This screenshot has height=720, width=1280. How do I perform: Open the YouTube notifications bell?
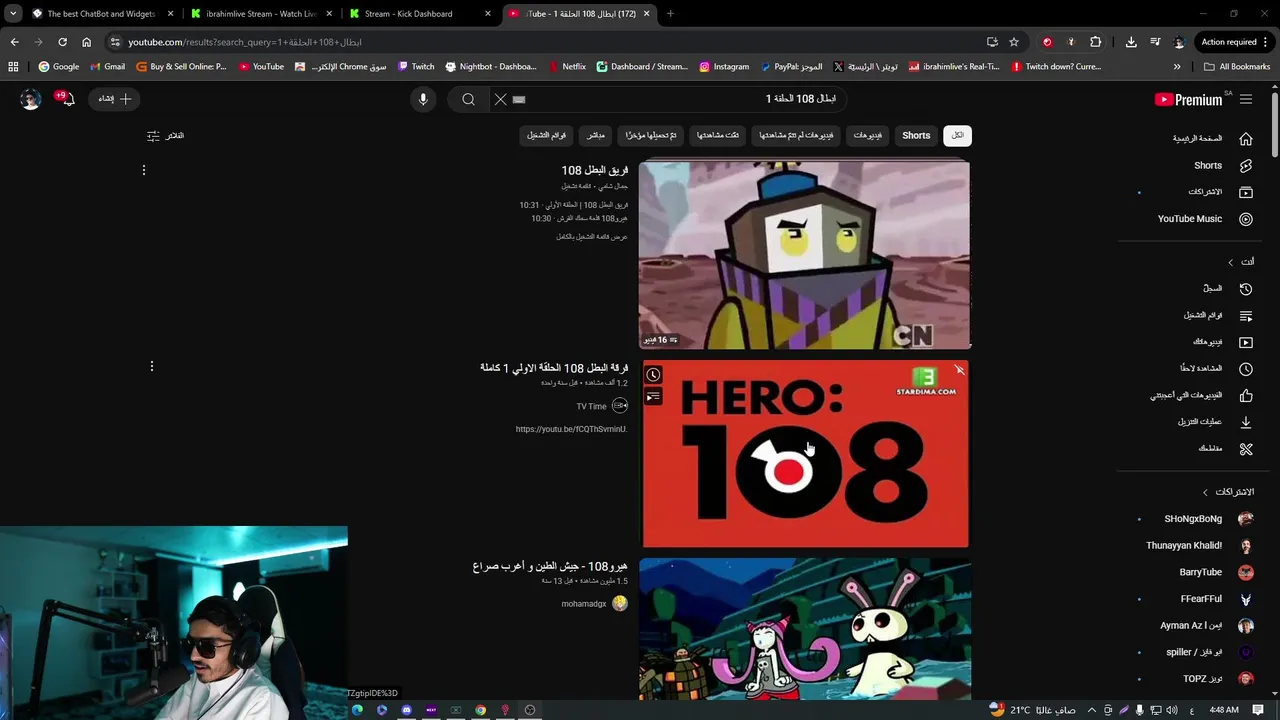67,99
